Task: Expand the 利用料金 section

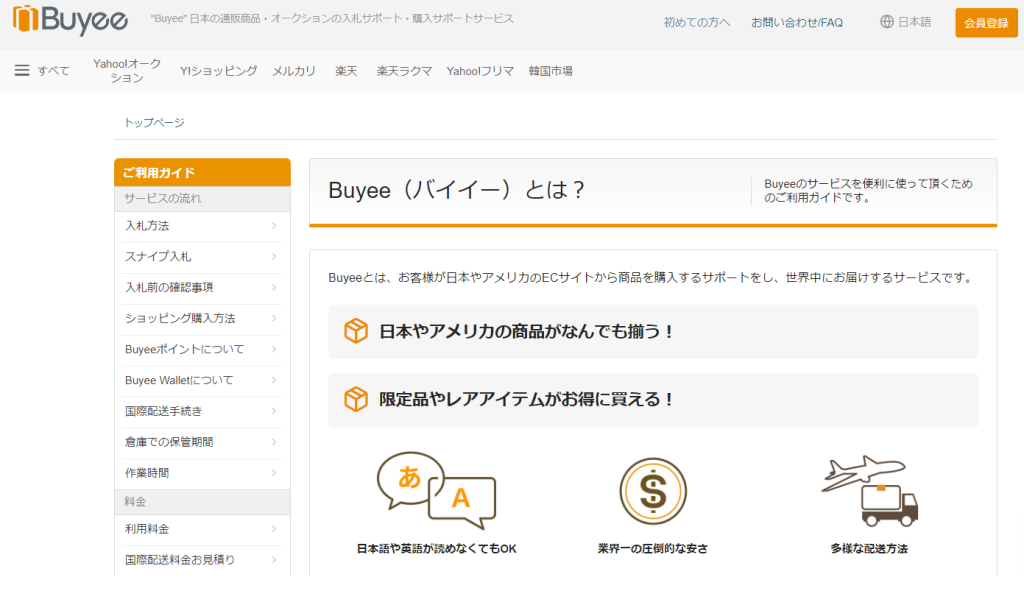Action: [202, 531]
